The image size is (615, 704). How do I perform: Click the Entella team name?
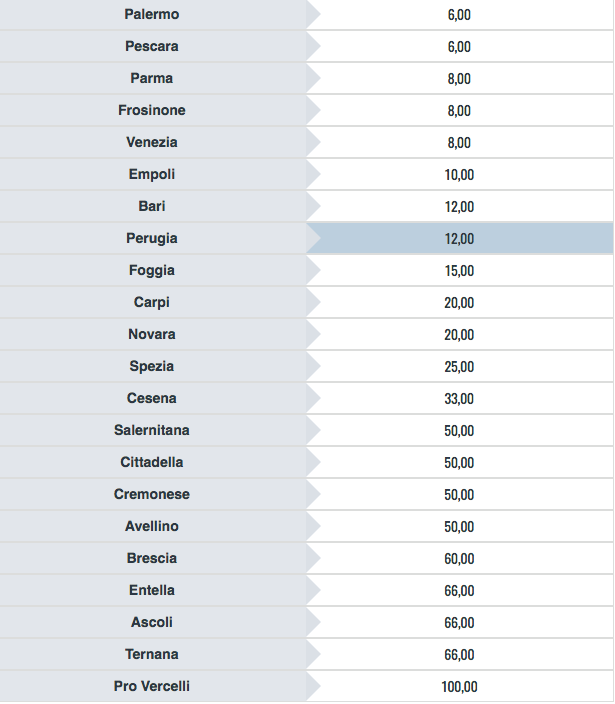(152, 590)
